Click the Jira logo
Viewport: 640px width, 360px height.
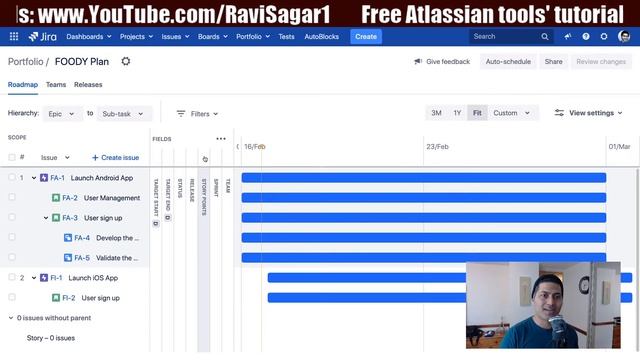[42, 37]
